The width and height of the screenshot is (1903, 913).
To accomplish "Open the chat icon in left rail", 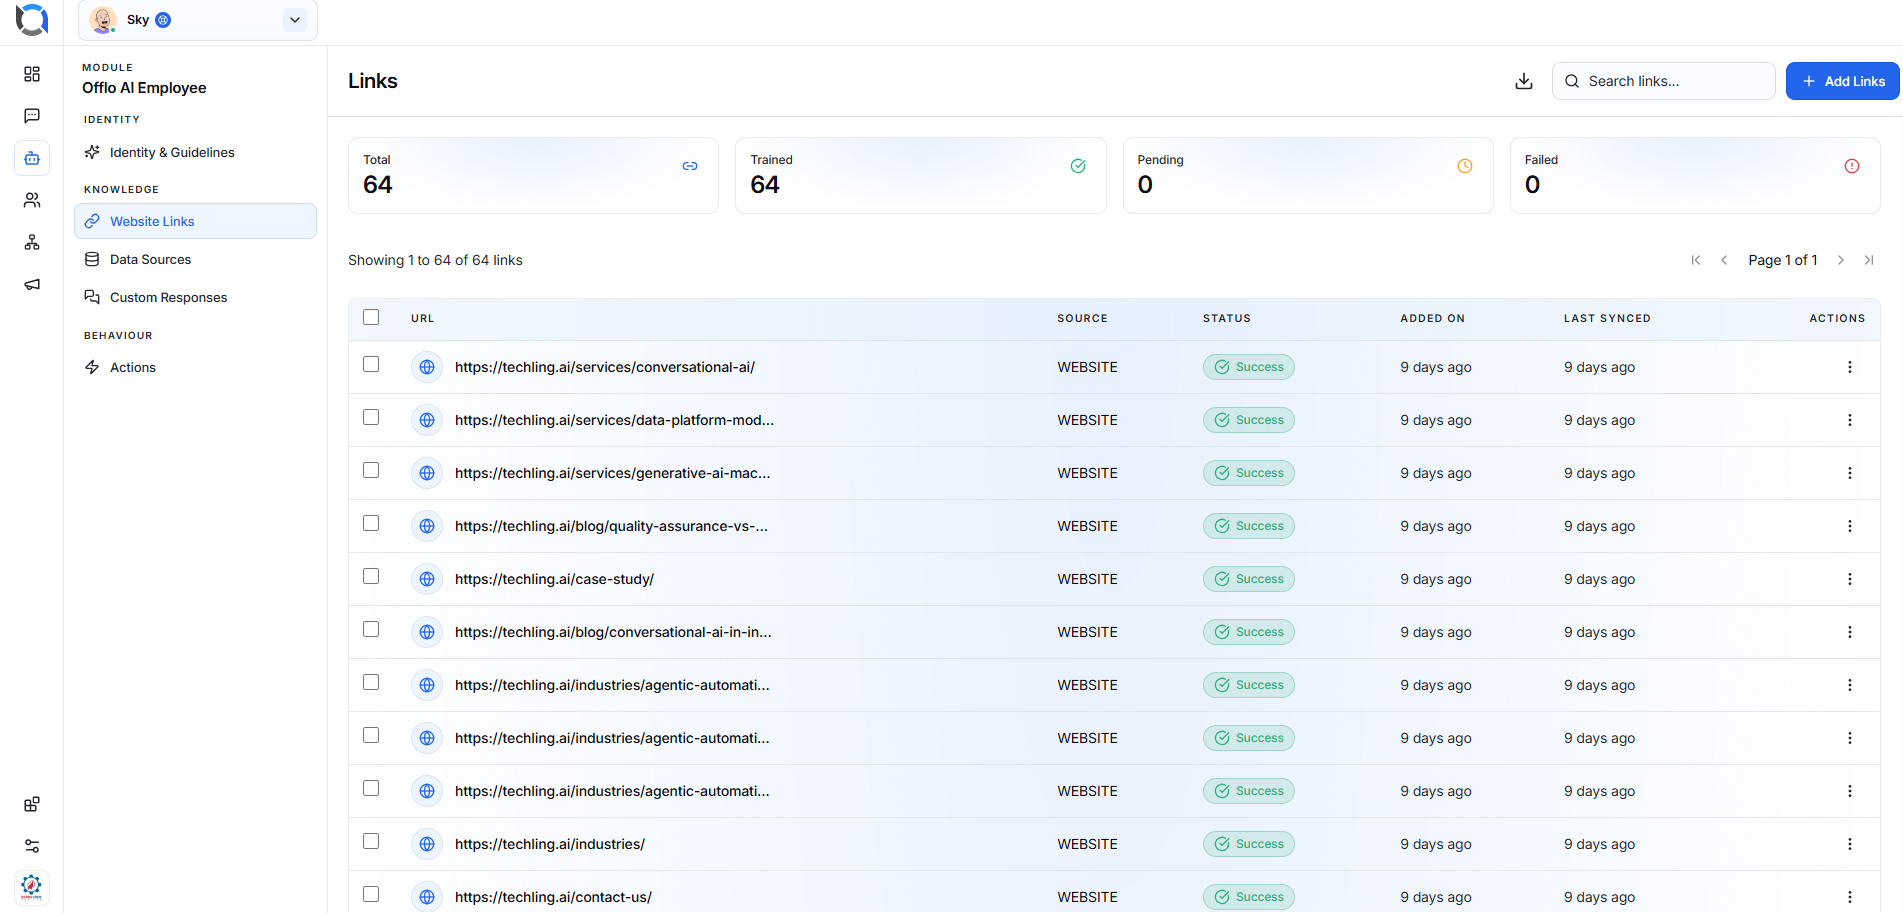I will point(32,116).
